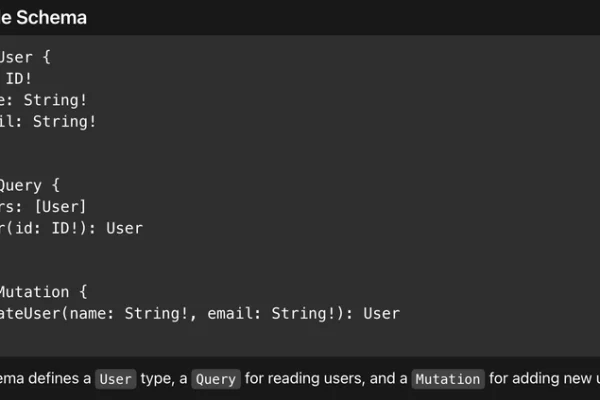600x400 pixels.
Task: Click the first 'String!' type in code
Action: click(x=55, y=100)
